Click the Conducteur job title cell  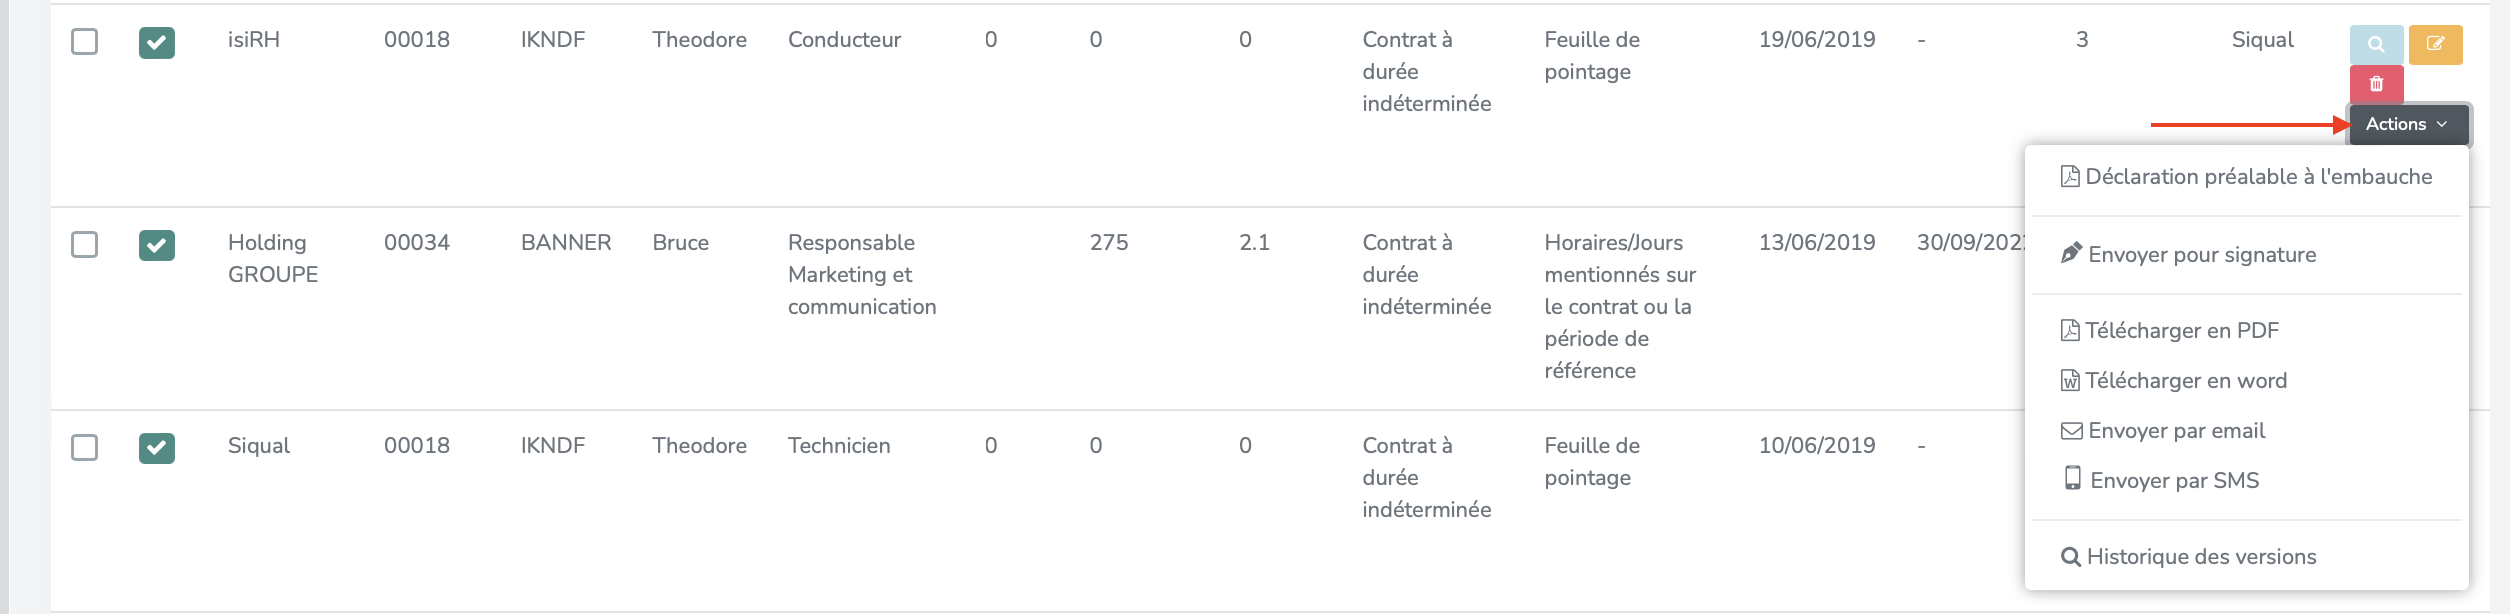(x=844, y=39)
